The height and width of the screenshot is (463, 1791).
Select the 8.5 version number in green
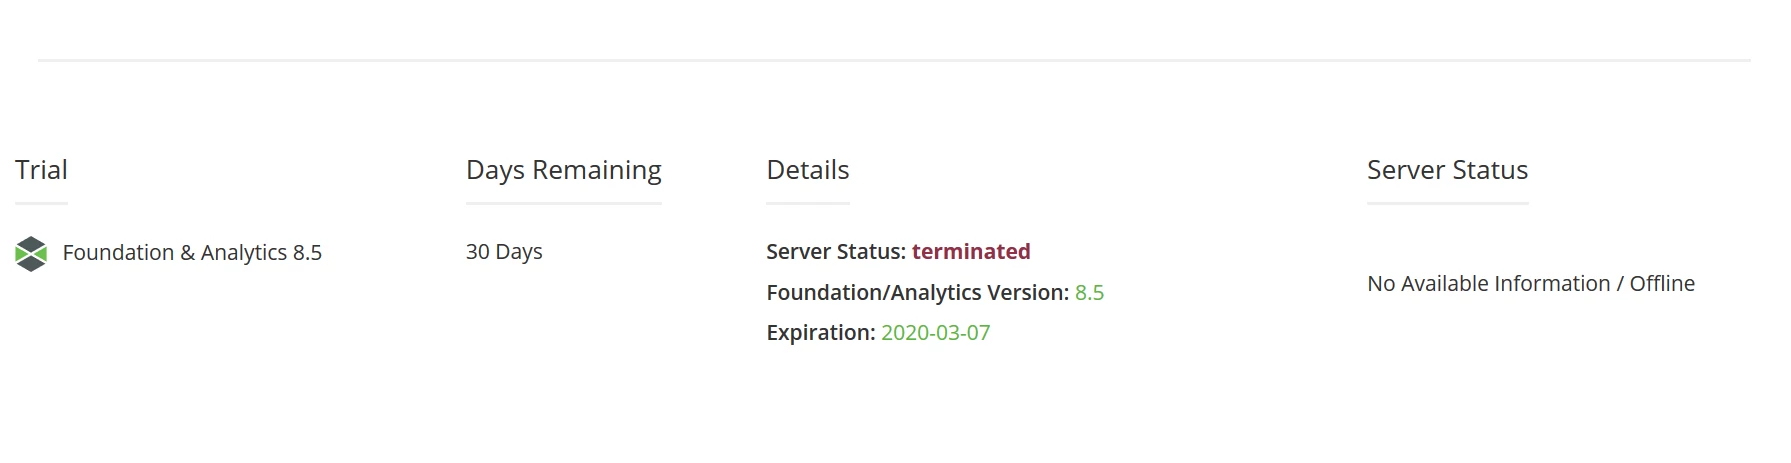[x=1089, y=293]
